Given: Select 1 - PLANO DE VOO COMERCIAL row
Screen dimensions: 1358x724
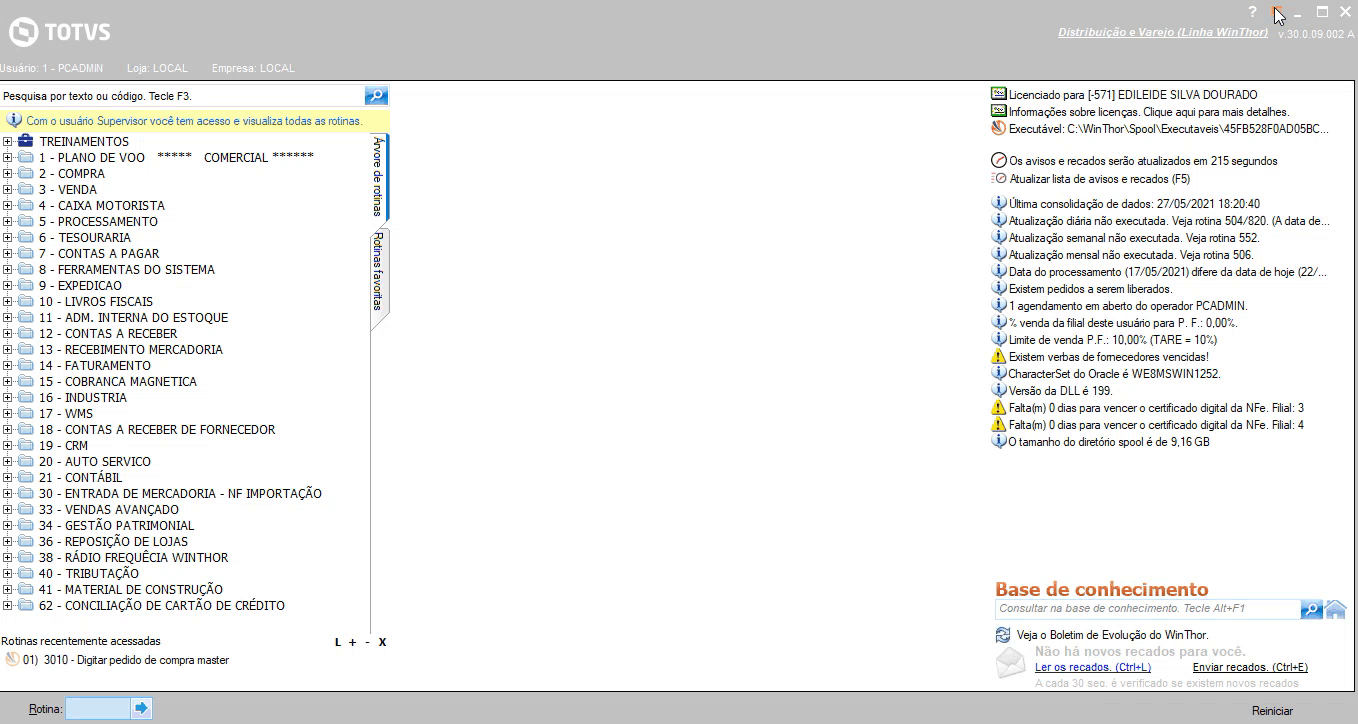Looking at the screenshot, I should tap(176, 157).
